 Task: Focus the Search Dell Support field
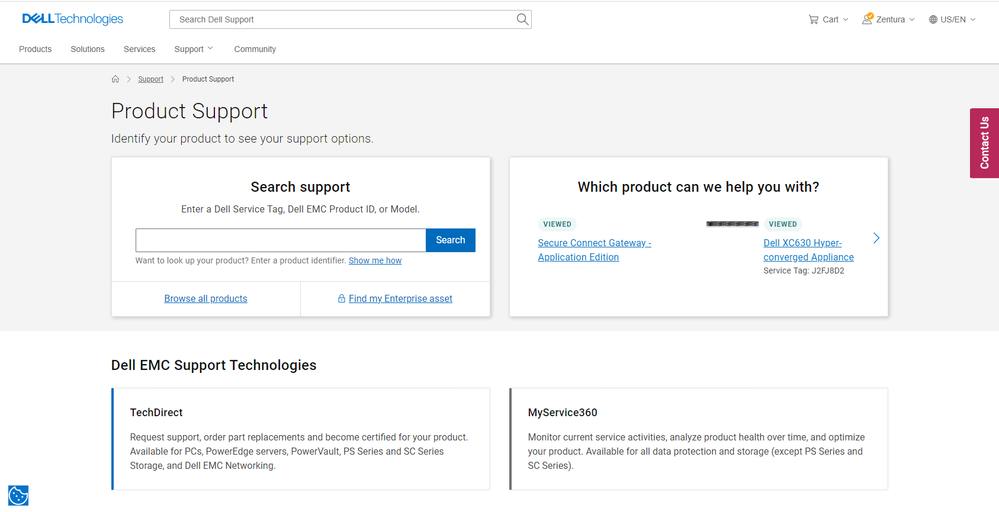pos(350,19)
